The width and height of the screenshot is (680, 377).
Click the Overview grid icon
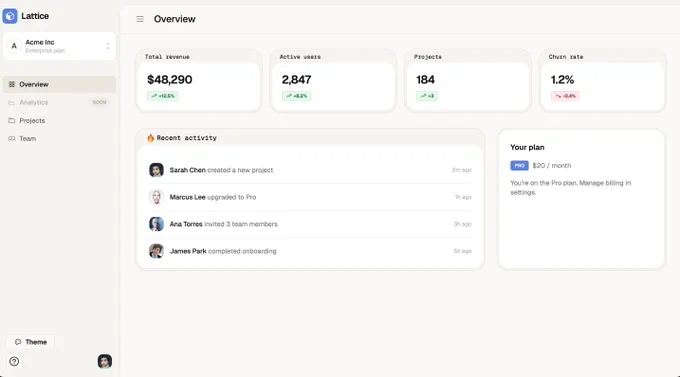[x=12, y=84]
